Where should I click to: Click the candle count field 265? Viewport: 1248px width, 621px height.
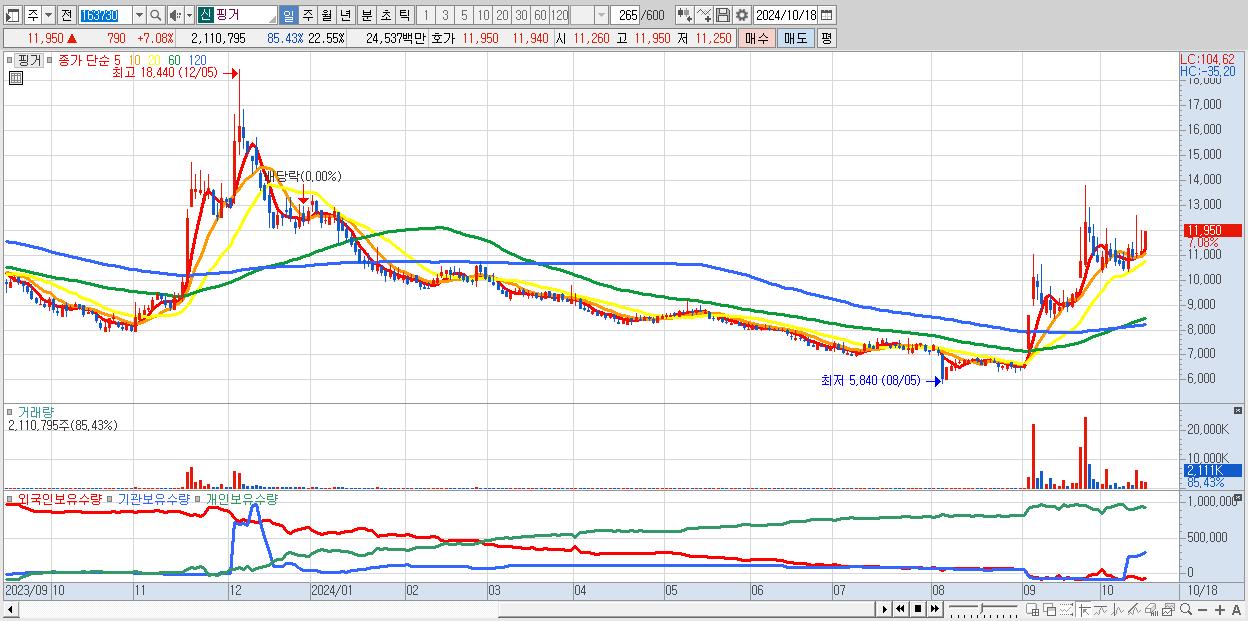click(x=626, y=15)
